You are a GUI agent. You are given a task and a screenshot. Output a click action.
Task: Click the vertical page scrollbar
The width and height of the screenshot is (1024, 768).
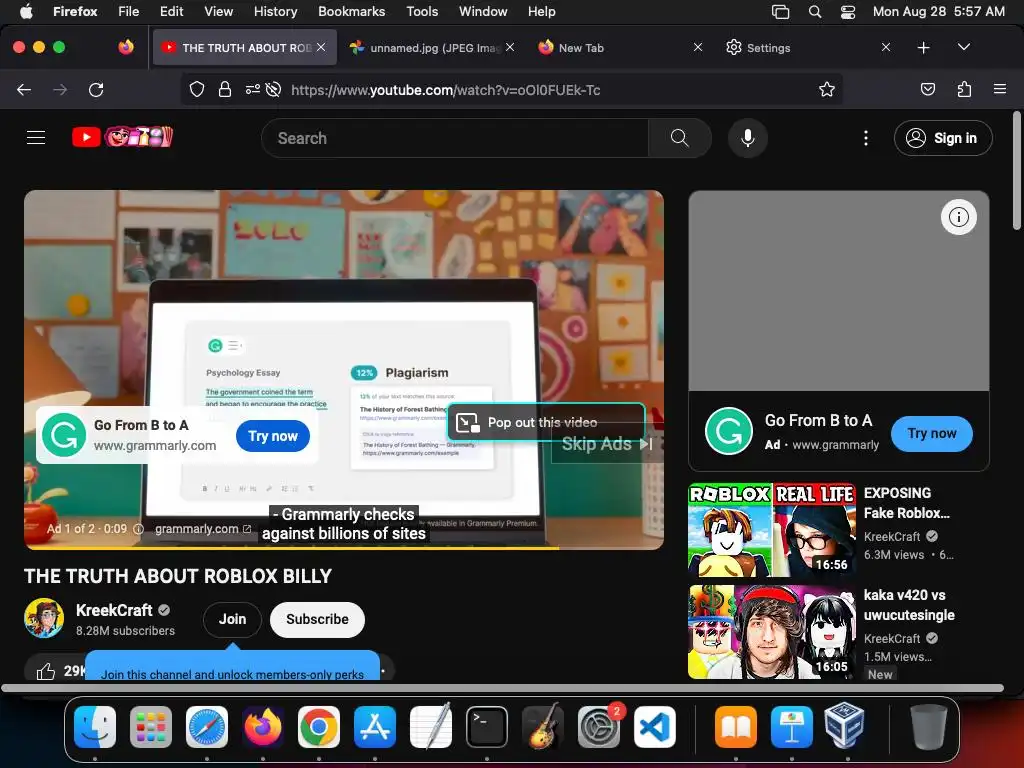click(x=1016, y=171)
